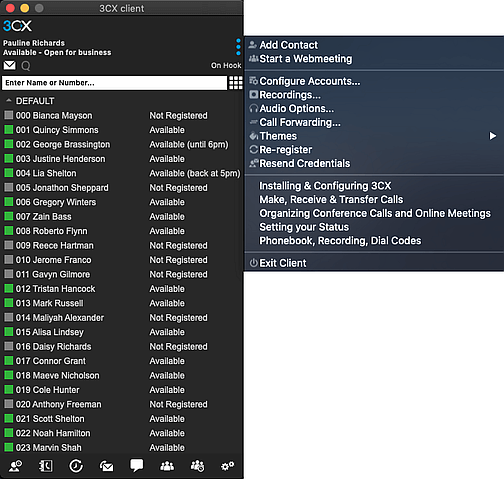
Task: Select contact 003 Justine Henderson
Action: tap(122, 159)
